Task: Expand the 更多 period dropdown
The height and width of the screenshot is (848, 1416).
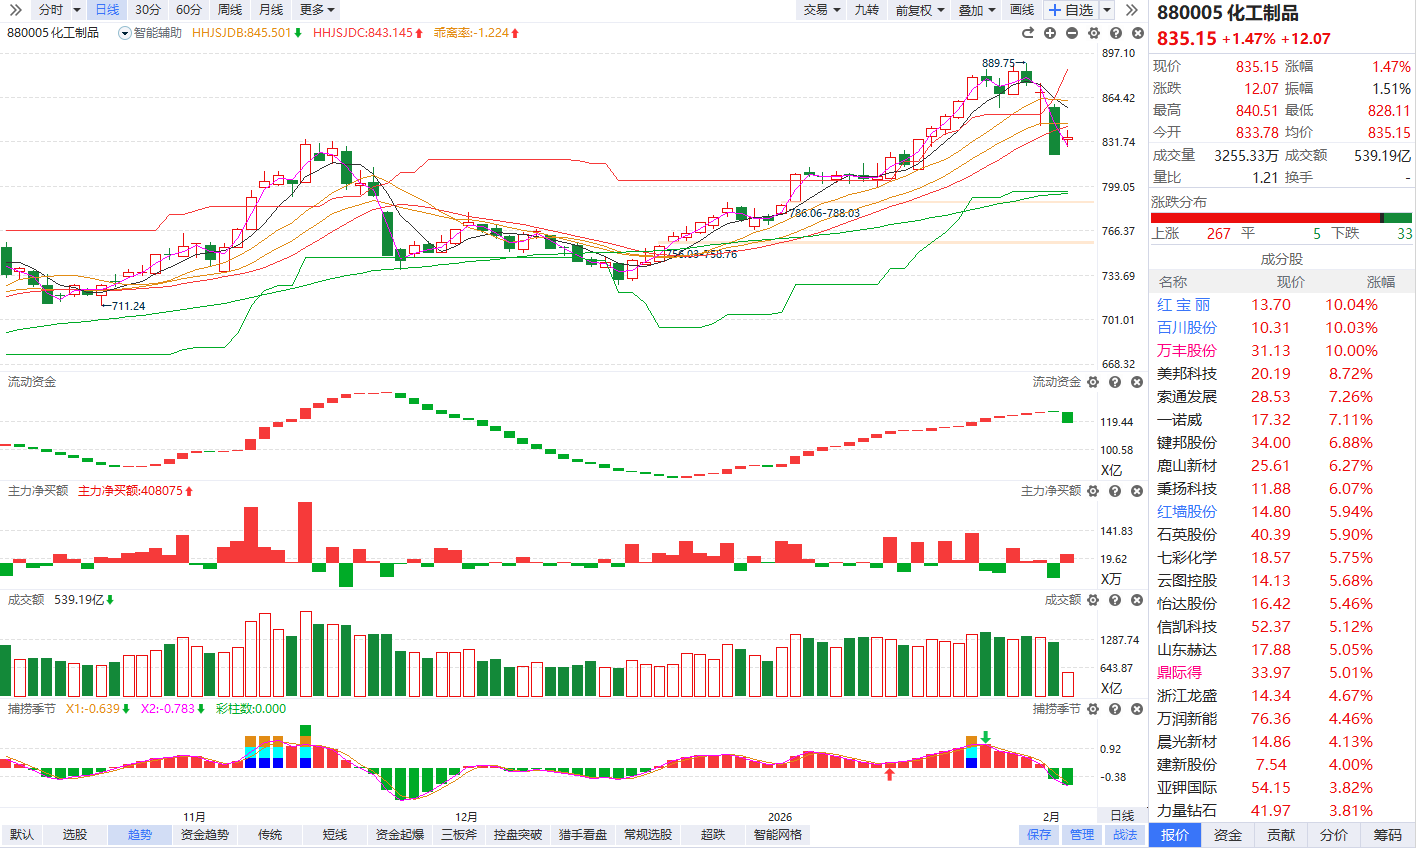Action: coord(317,10)
